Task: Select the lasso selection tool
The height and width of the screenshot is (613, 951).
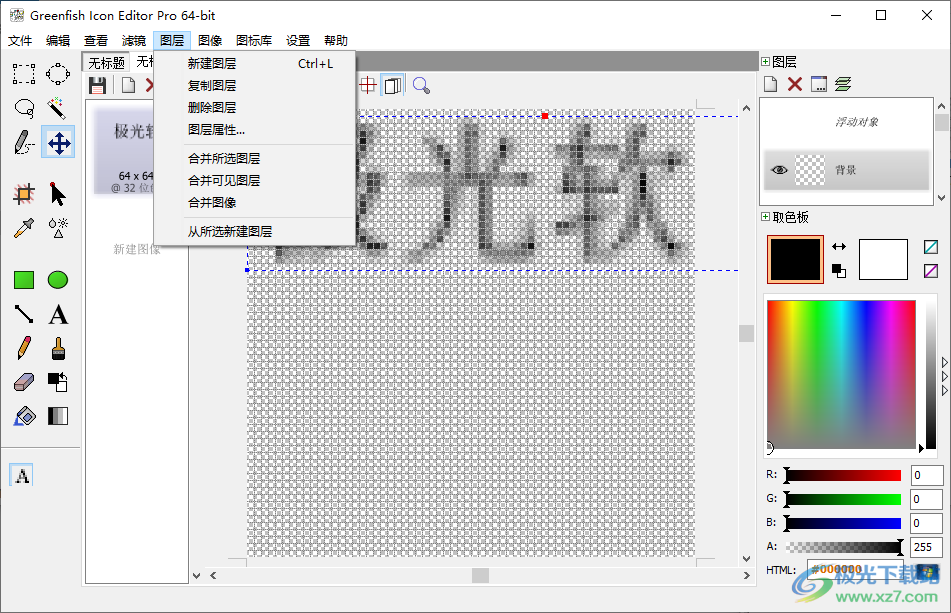Action: 23,105
